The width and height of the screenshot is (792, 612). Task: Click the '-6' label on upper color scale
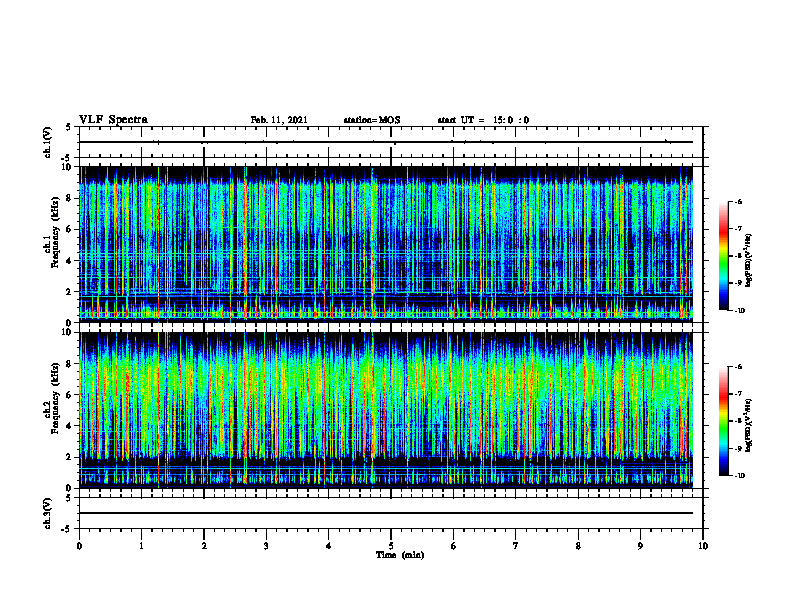(x=738, y=201)
